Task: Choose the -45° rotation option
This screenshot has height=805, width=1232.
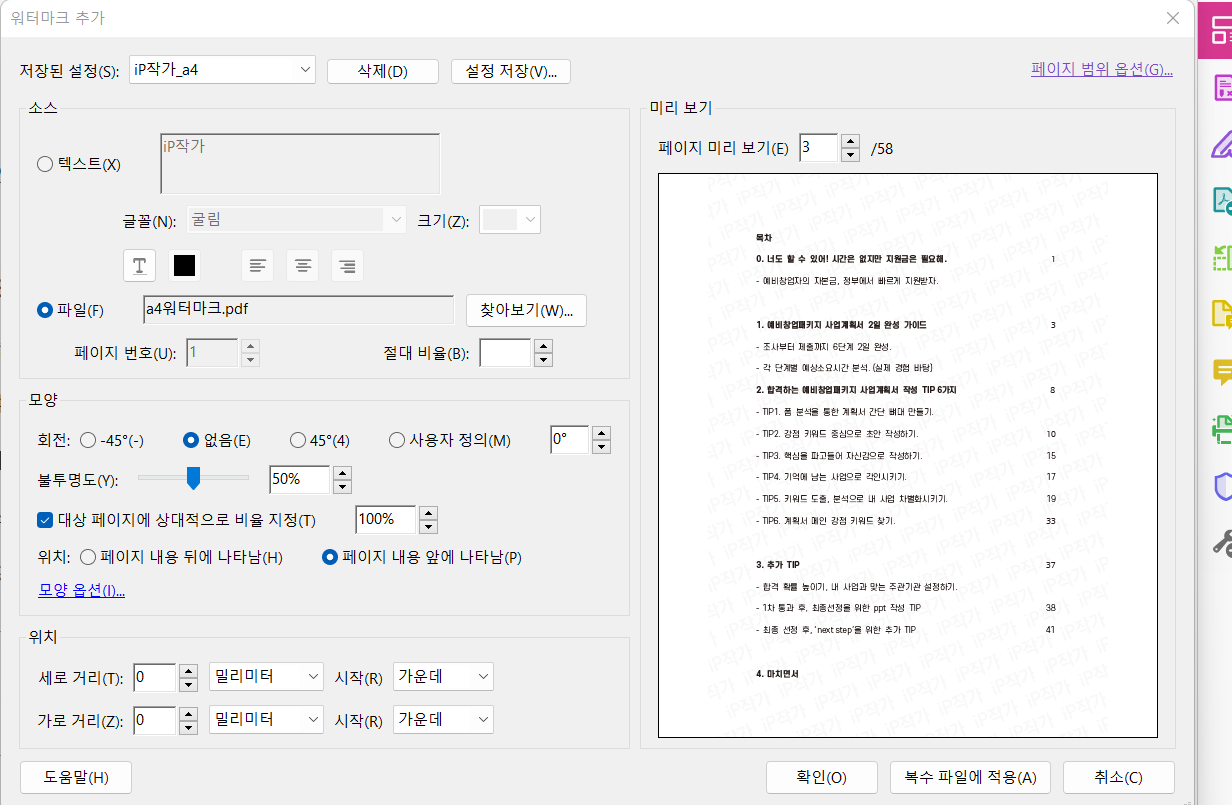Action: (88, 440)
